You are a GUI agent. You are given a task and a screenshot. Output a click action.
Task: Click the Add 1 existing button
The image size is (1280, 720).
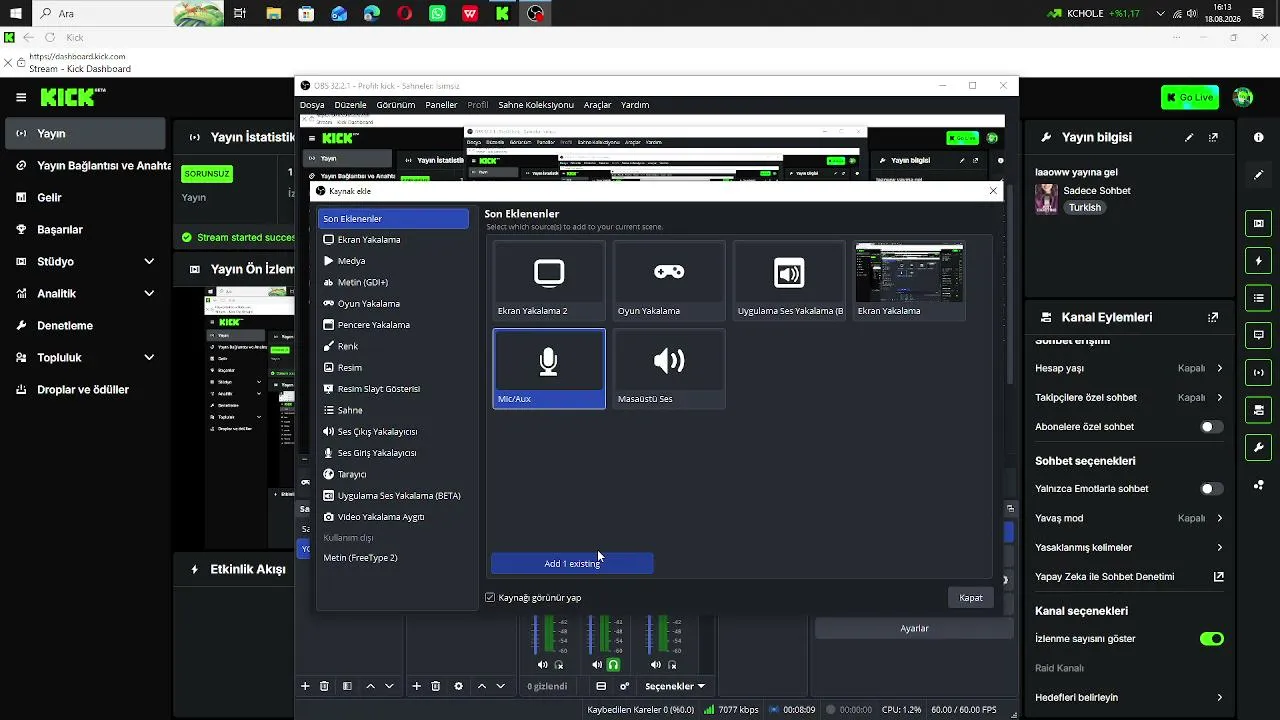[x=572, y=564]
